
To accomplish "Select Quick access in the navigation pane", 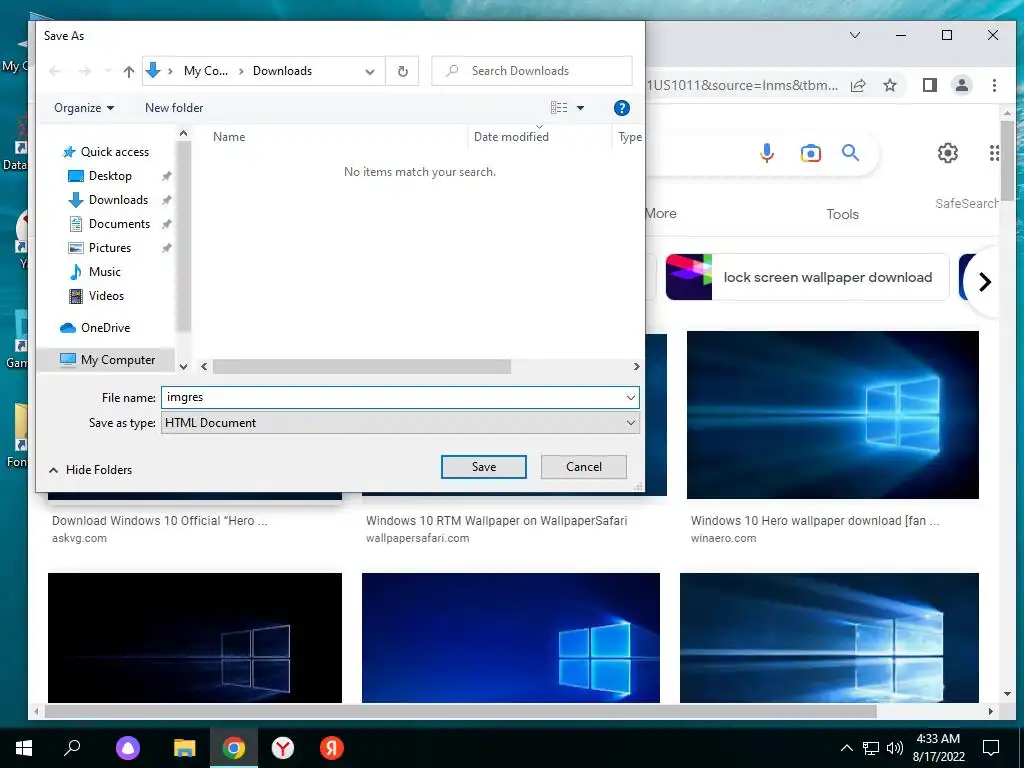I will click(x=106, y=152).
